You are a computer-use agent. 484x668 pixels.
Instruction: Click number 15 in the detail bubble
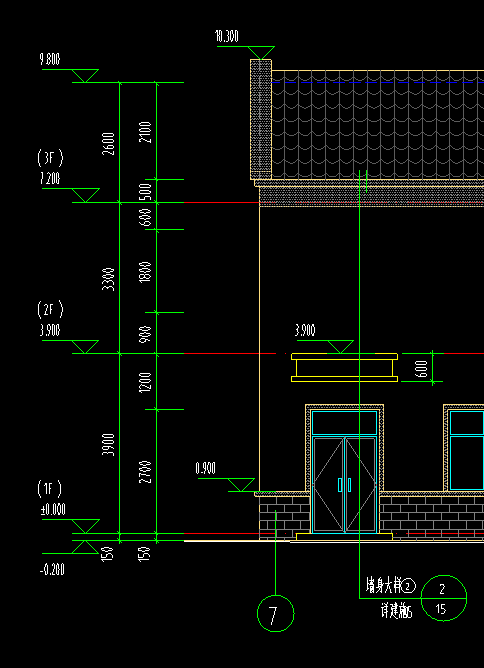441,609
